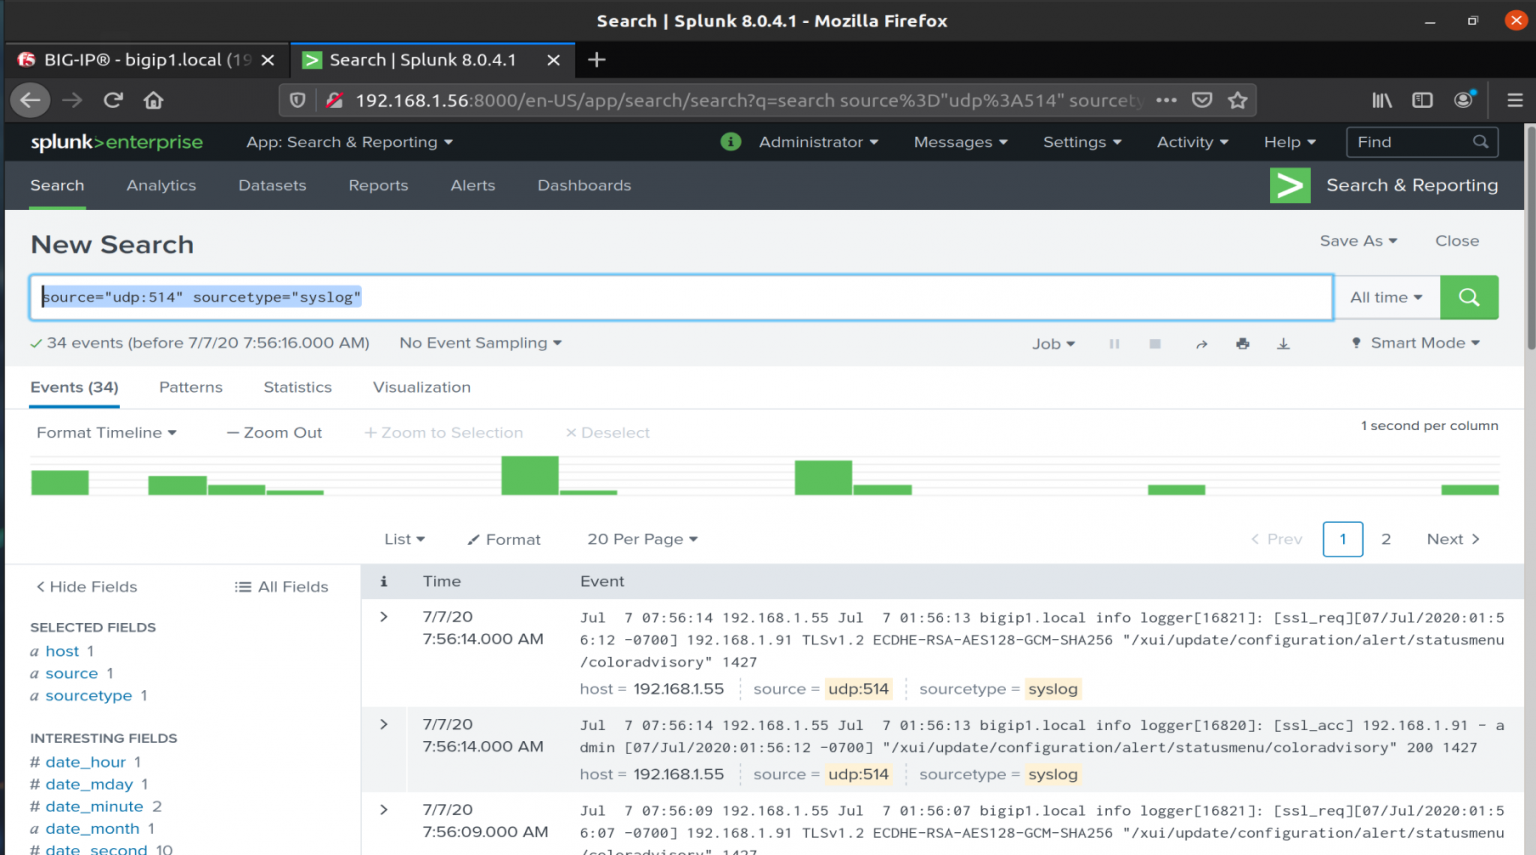
Task: Click the info icon next to Administrator
Action: click(x=731, y=142)
